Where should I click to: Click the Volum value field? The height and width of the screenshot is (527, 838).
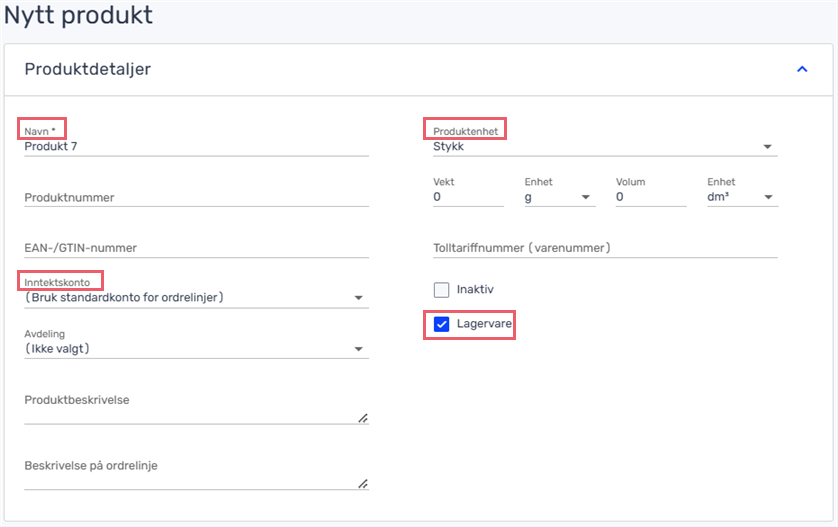(x=651, y=197)
